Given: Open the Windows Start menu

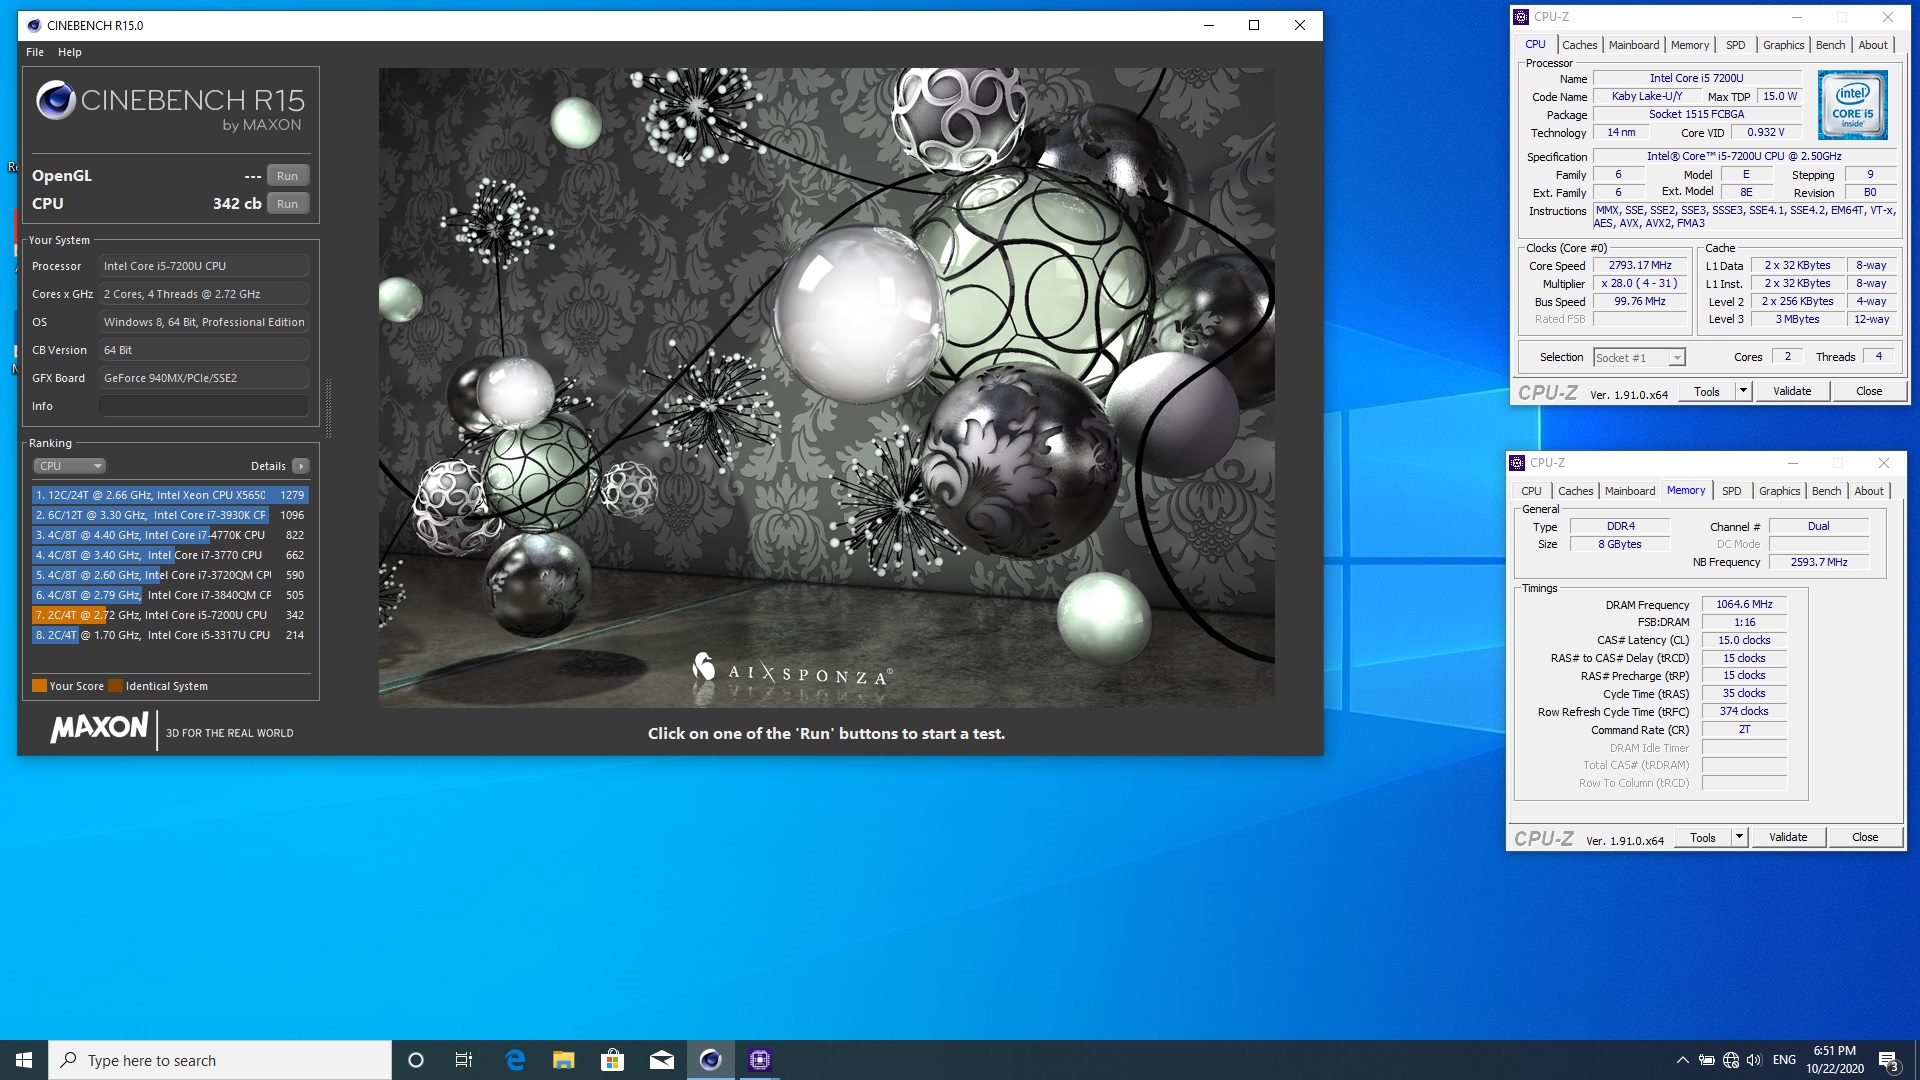Looking at the screenshot, I should click(x=24, y=1060).
